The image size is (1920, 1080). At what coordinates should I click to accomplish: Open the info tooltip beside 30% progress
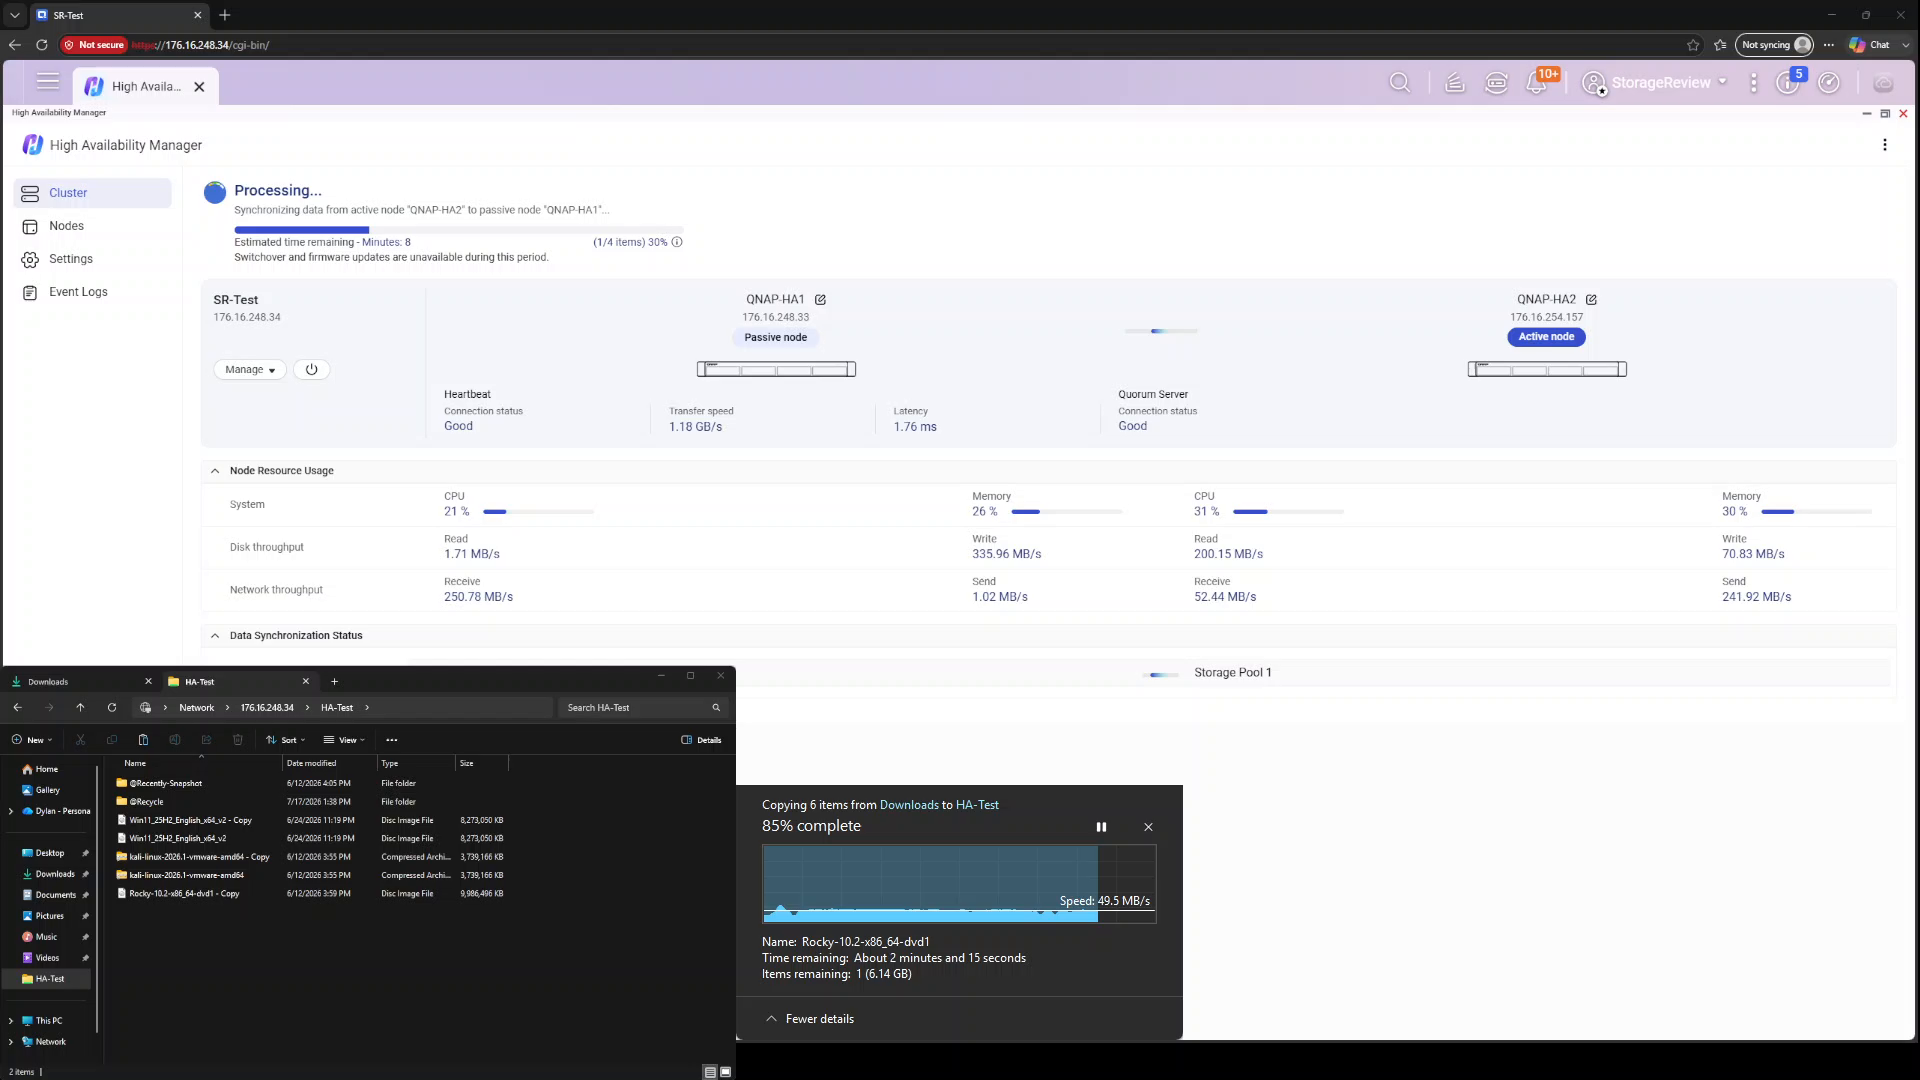[677, 242]
